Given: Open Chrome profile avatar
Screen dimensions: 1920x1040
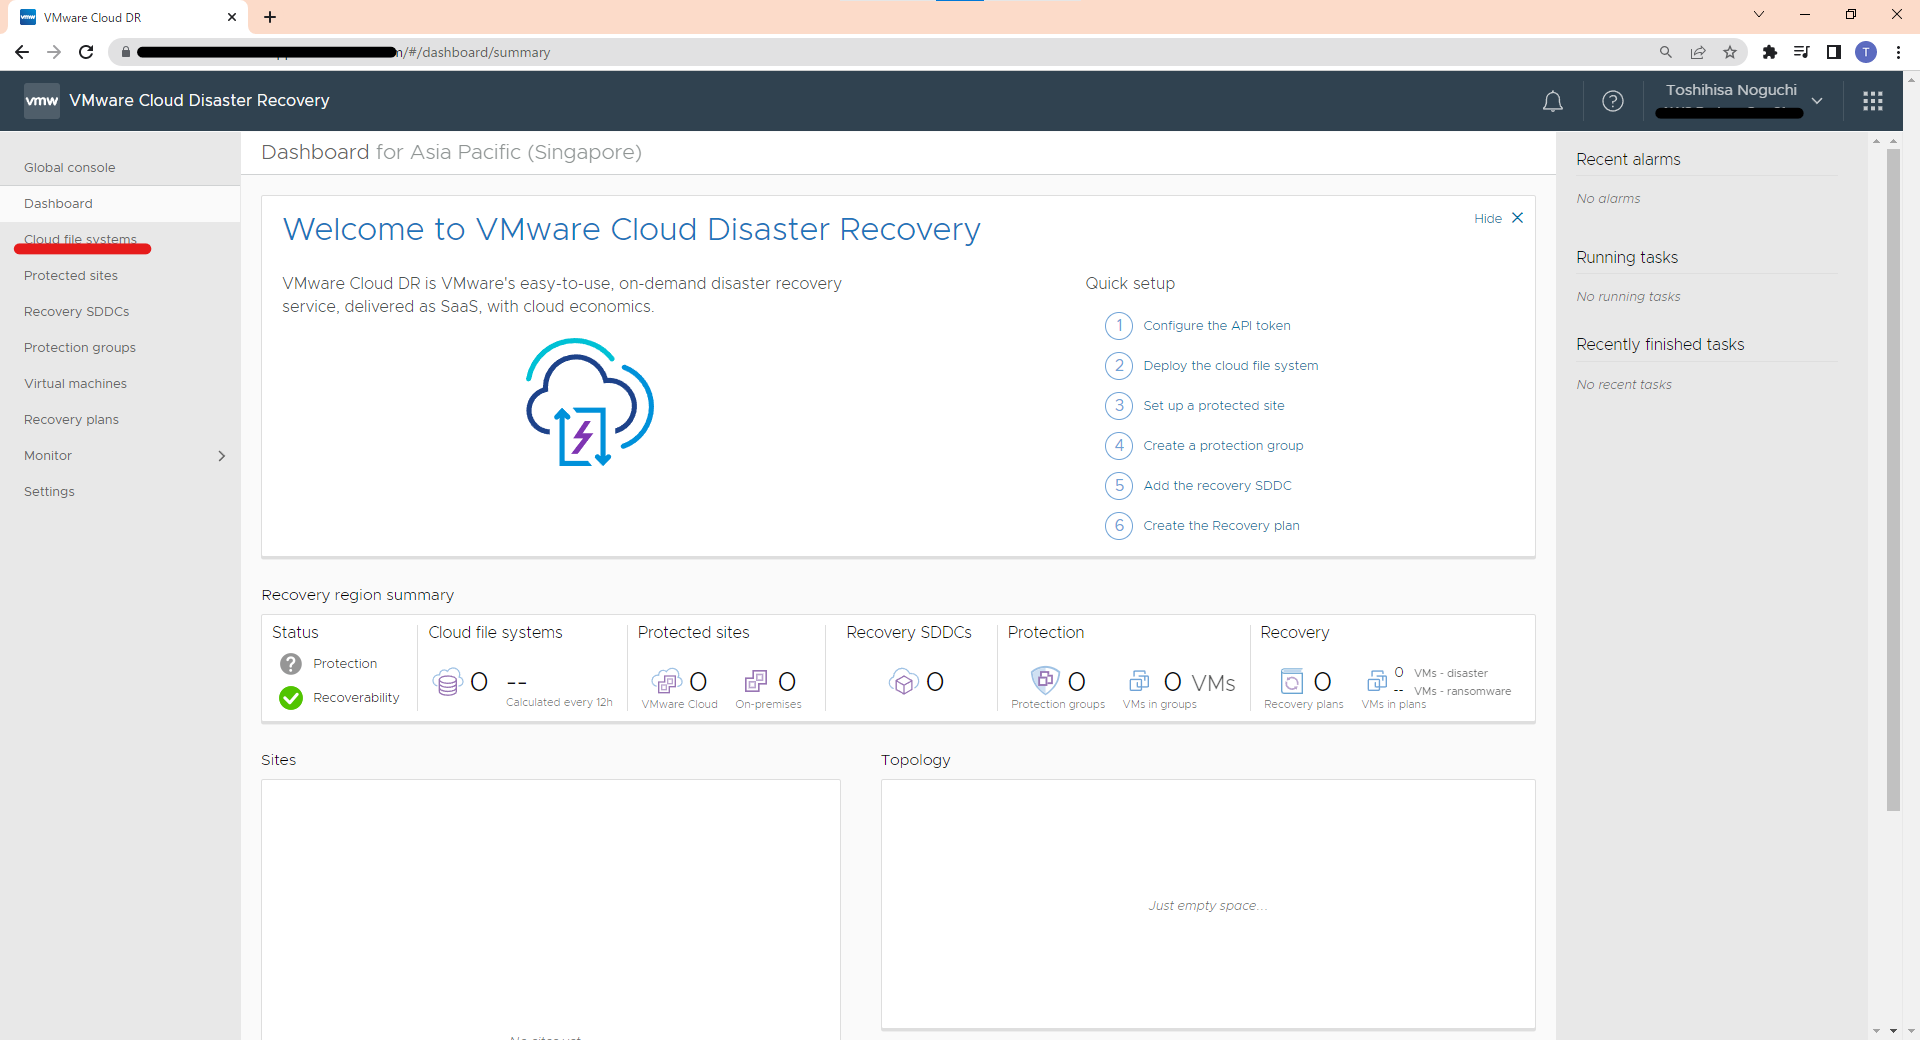Looking at the screenshot, I should point(1866,52).
